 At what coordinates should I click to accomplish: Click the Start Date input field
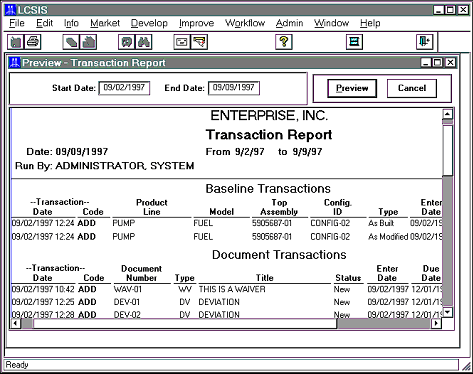[x=124, y=88]
